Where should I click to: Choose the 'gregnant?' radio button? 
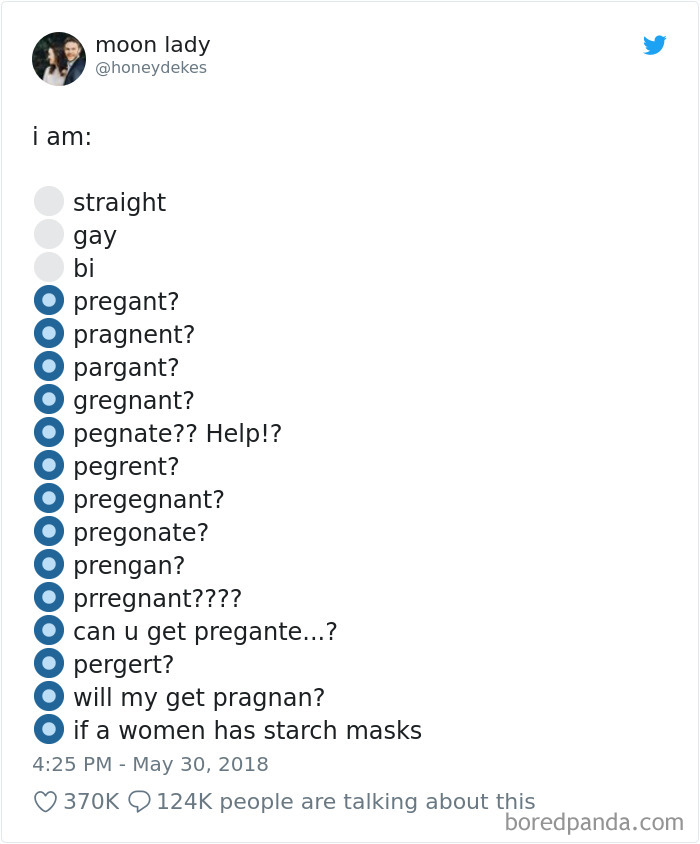pos(48,398)
